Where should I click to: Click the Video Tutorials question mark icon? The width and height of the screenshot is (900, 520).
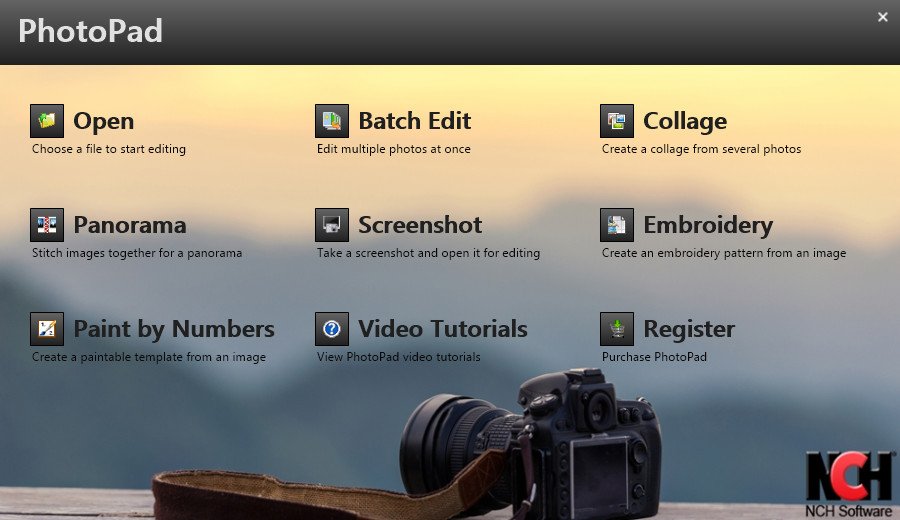tap(332, 329)
